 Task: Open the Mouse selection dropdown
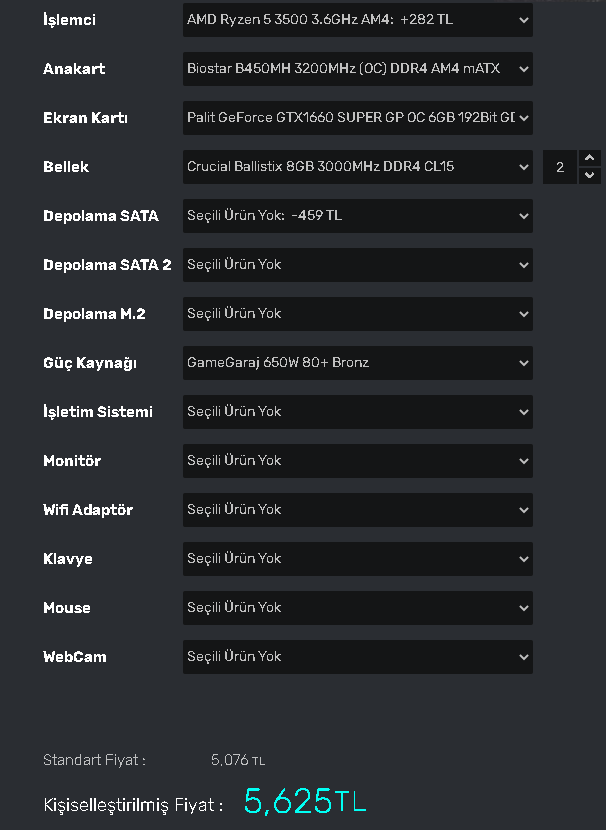[x=357, y=607]
